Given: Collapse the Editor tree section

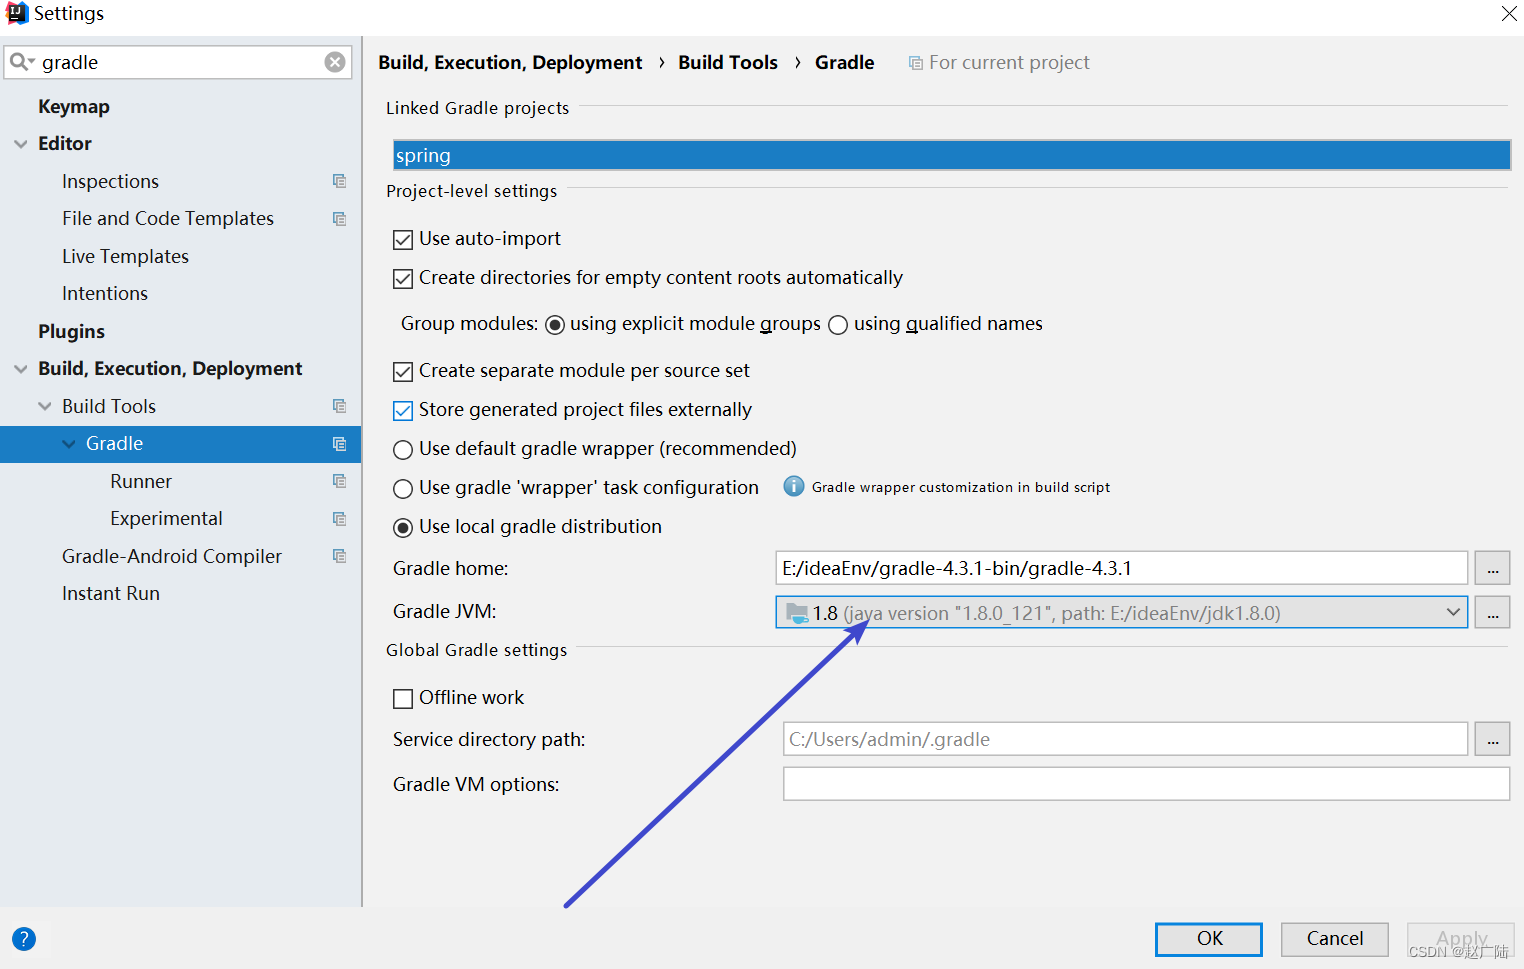Looking at the screenshot, I should pyautogui.click(x=20, y=144).
